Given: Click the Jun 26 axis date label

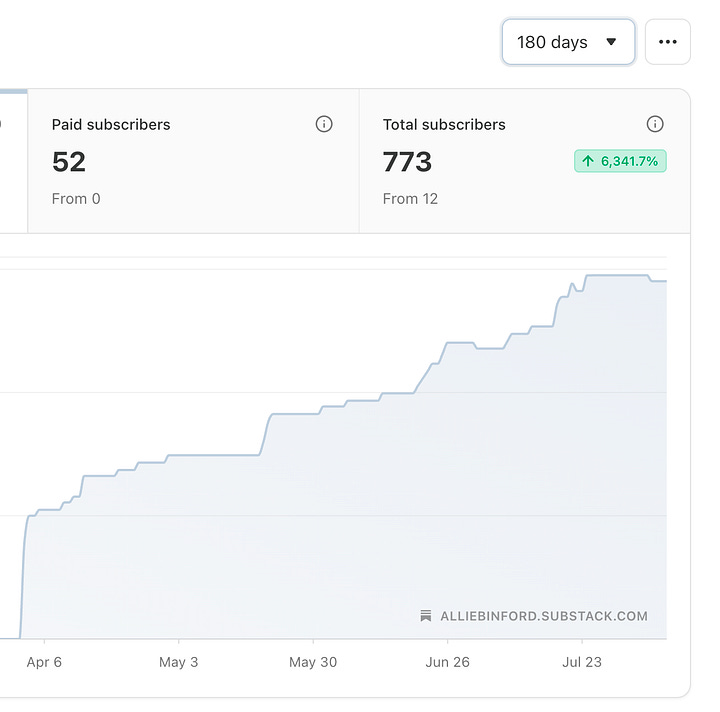Looking at the screenshot, I should coord(447,662).
